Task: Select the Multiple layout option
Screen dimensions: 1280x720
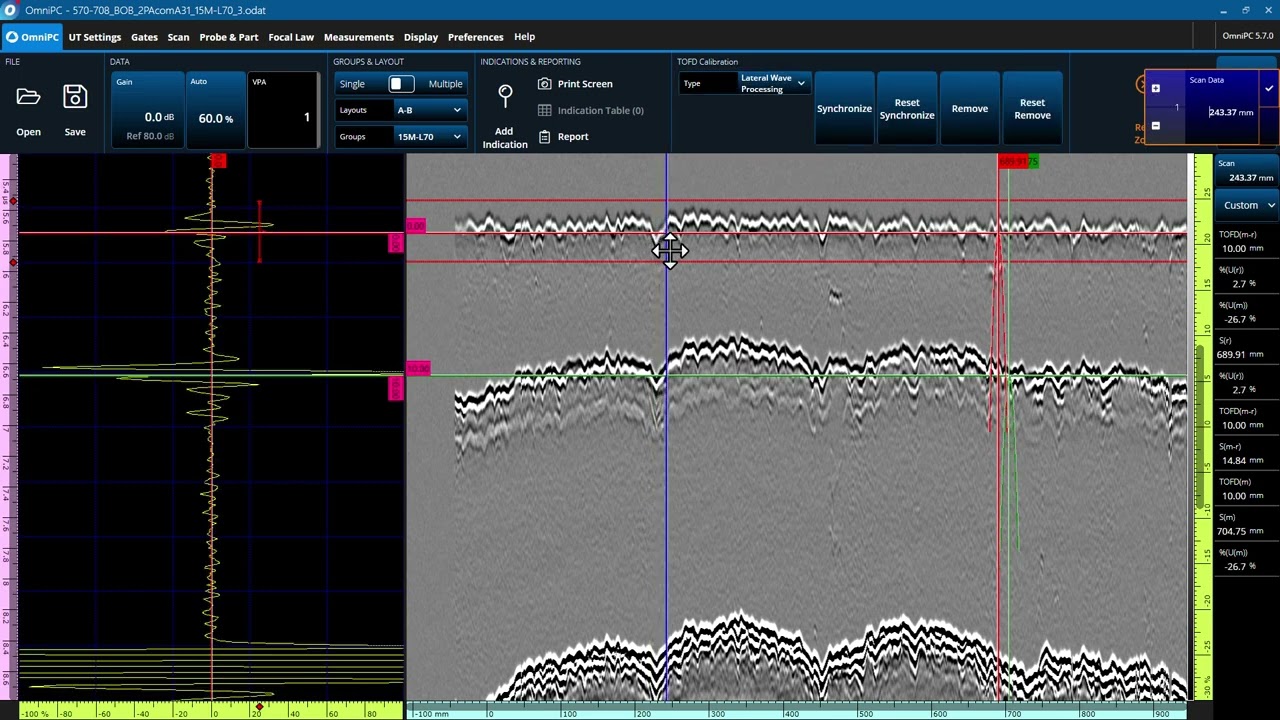Action: point(445,84)
